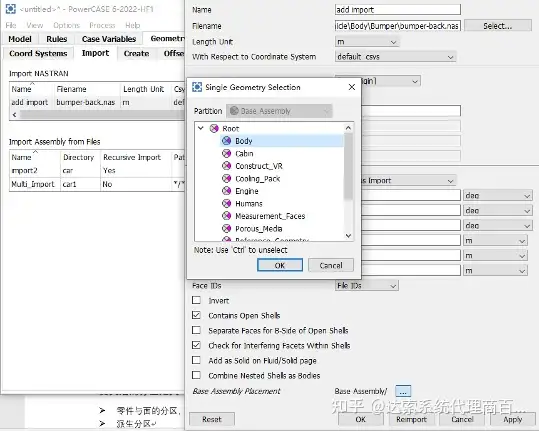The width and height of the screenshot is (539, 431).
Task: Open the Partition Base Assembly dropdown
Action: pyautogui.click(x=279, y=111)
